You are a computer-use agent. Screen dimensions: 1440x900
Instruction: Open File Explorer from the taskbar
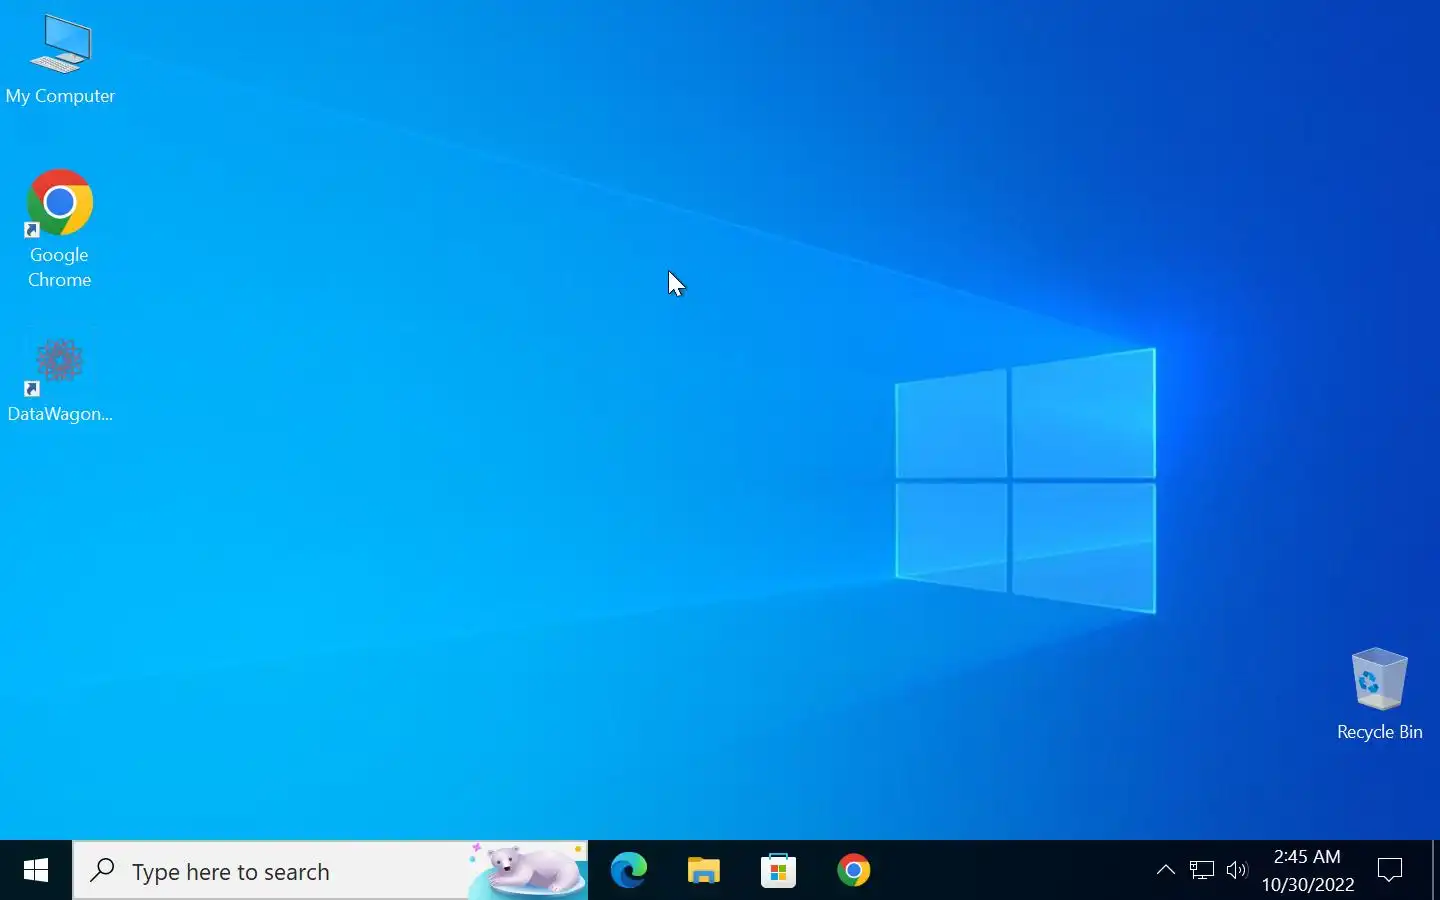pos(704,871)
